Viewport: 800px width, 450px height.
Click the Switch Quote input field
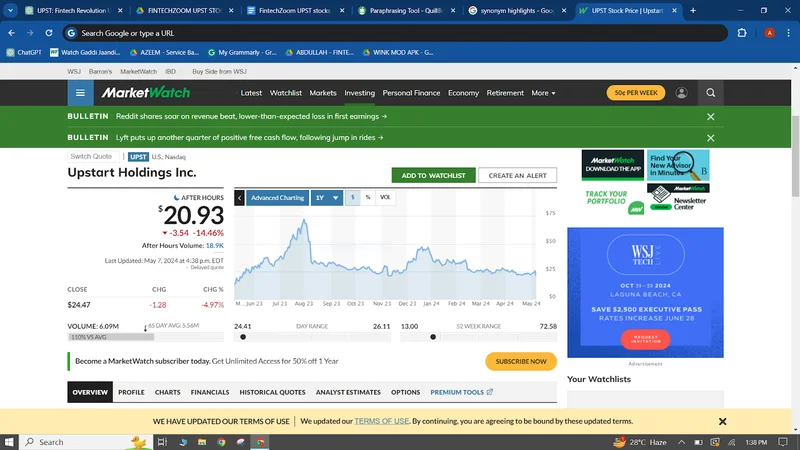click(x=93, y=157)
